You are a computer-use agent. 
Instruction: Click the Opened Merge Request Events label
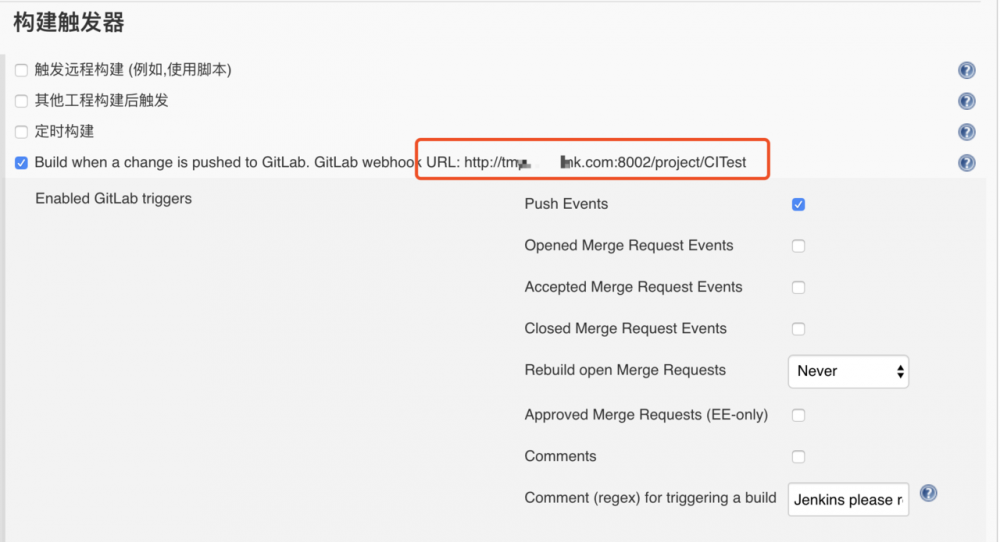tap(629, 245)
